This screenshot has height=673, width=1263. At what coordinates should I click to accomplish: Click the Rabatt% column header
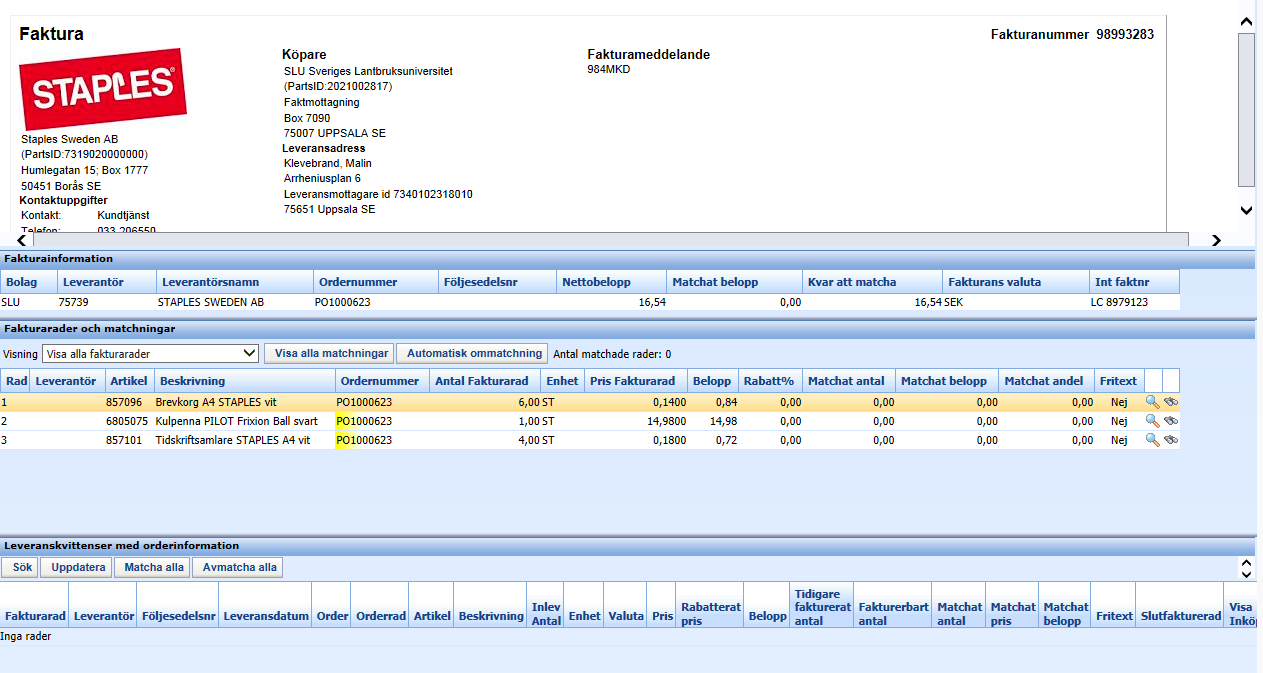(769, 381)
